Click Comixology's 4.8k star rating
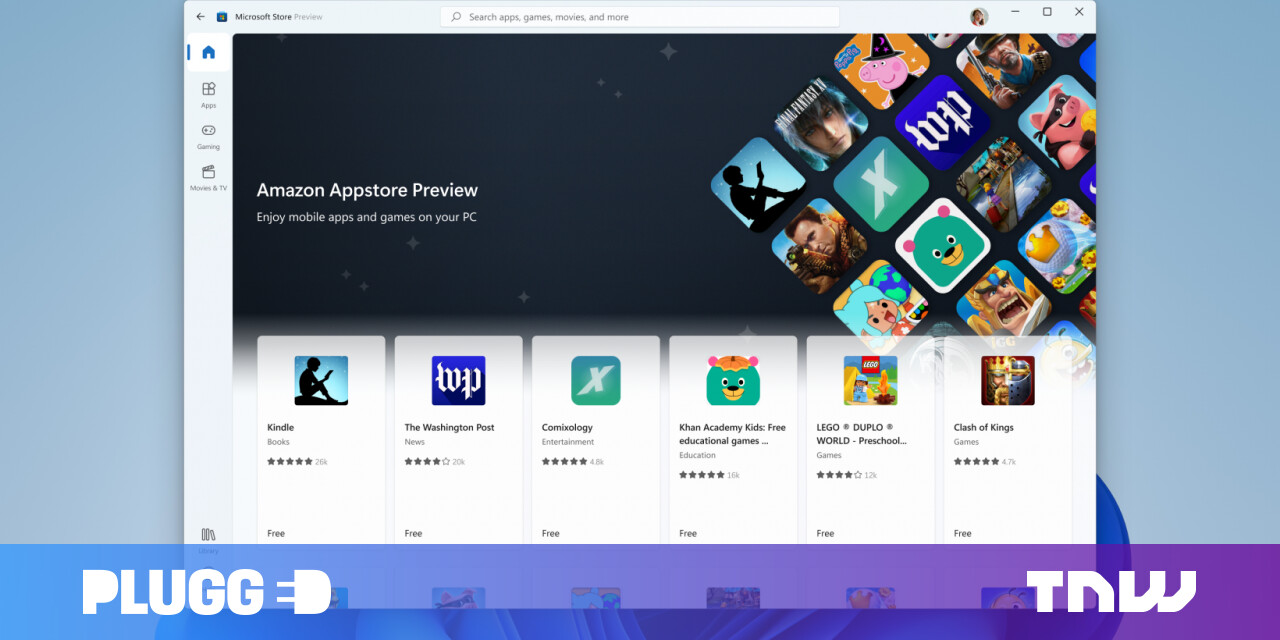The width and height of the screenshot is (1280, 640). (x=573, y=462)
